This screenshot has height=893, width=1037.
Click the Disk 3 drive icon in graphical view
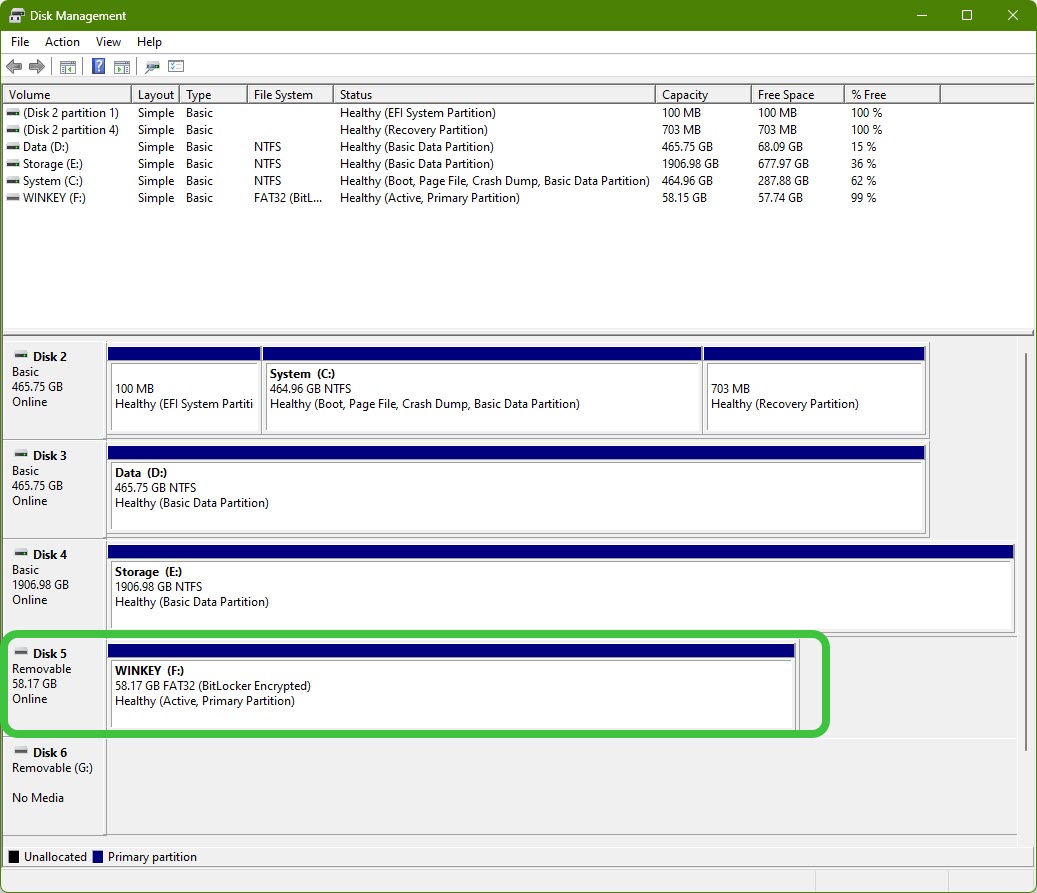[x=21, y=454]
